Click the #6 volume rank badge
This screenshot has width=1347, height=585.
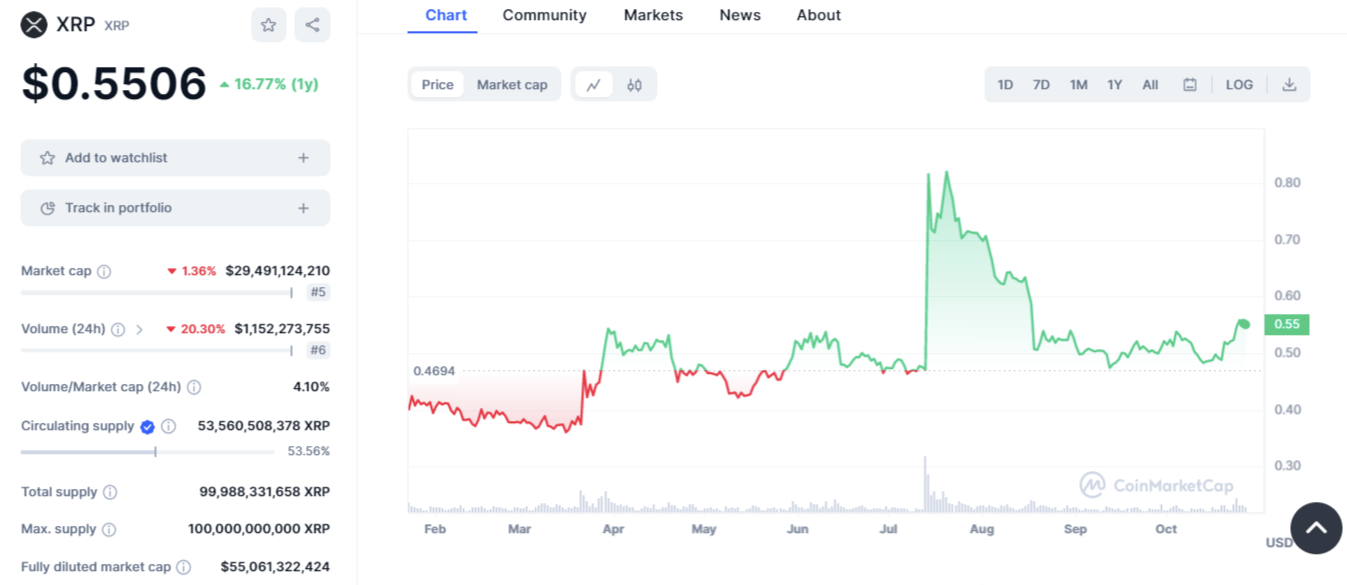[318, 350]
